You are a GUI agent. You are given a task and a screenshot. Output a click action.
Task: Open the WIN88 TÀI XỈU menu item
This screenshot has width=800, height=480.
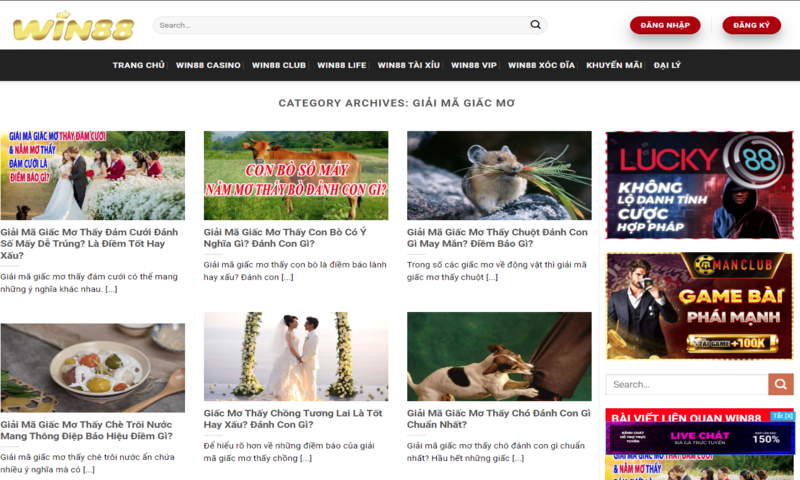pyautogui.click(x=409, y=65)
